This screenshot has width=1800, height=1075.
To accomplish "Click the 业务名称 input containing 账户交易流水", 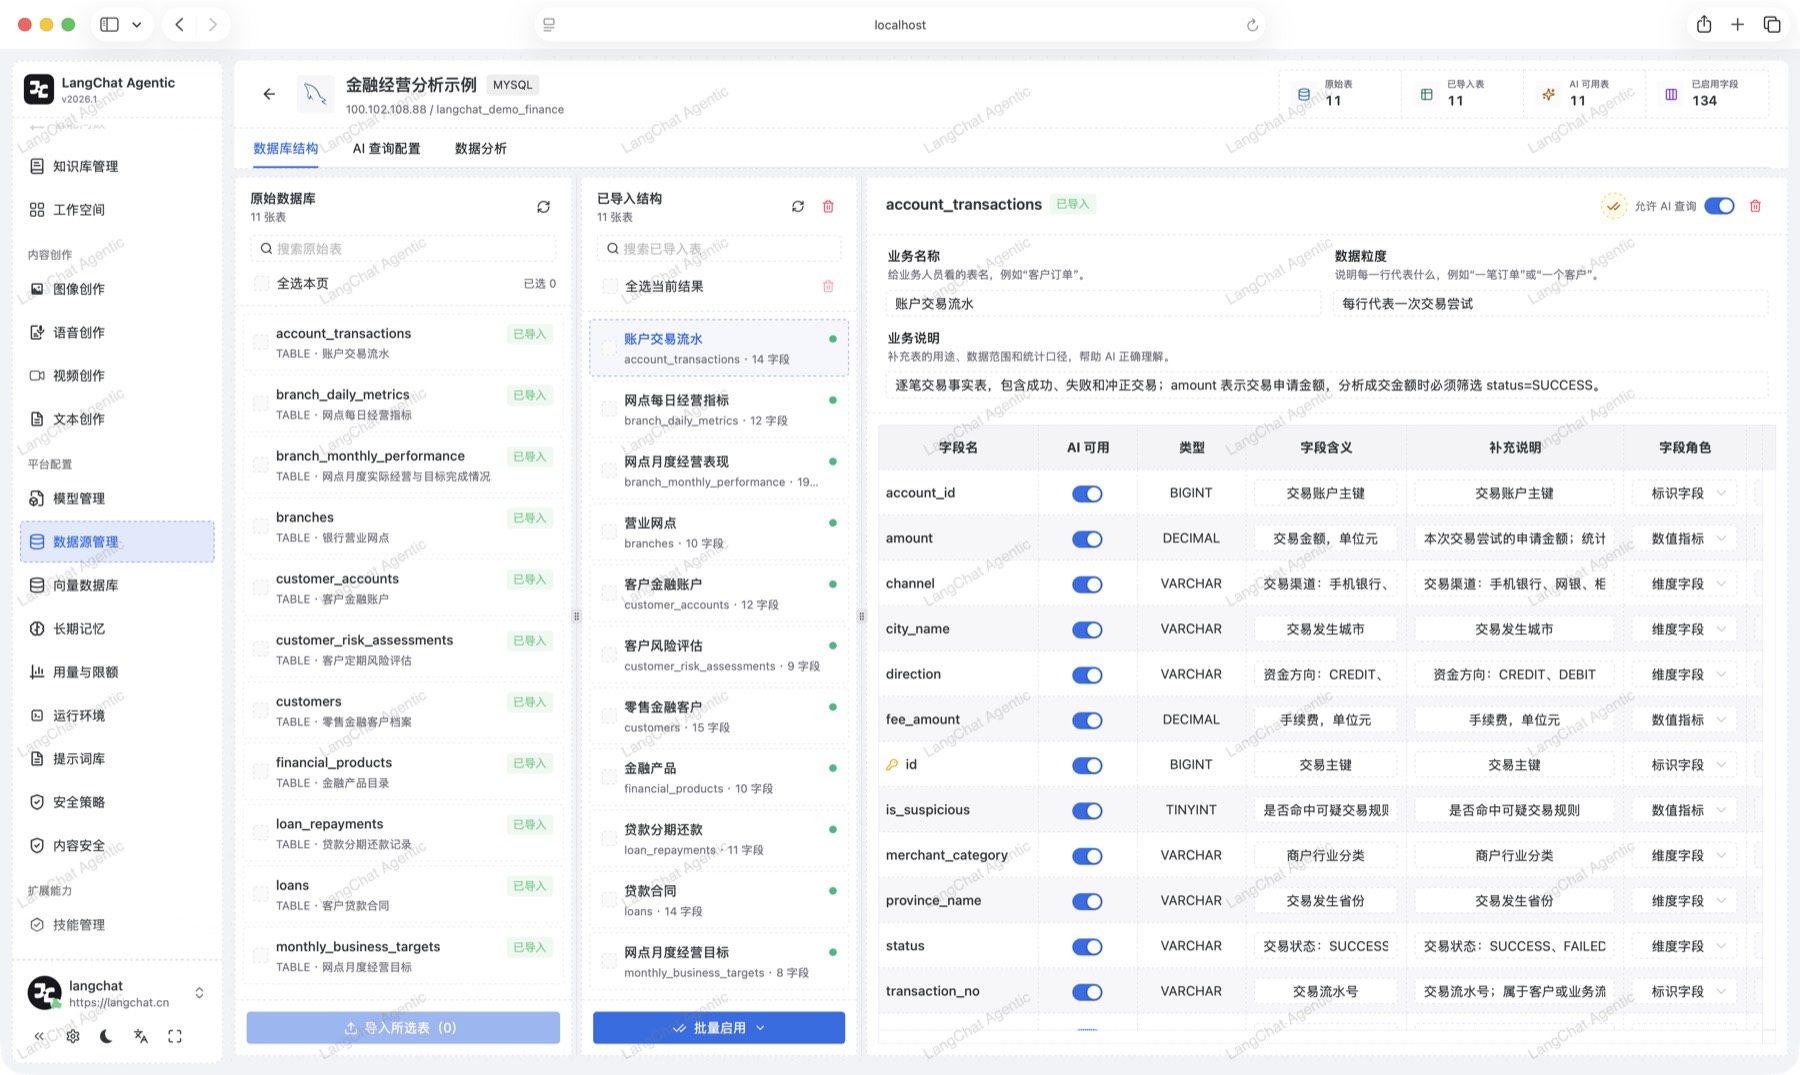I will pyautogui.click(x=1103, y=304).
